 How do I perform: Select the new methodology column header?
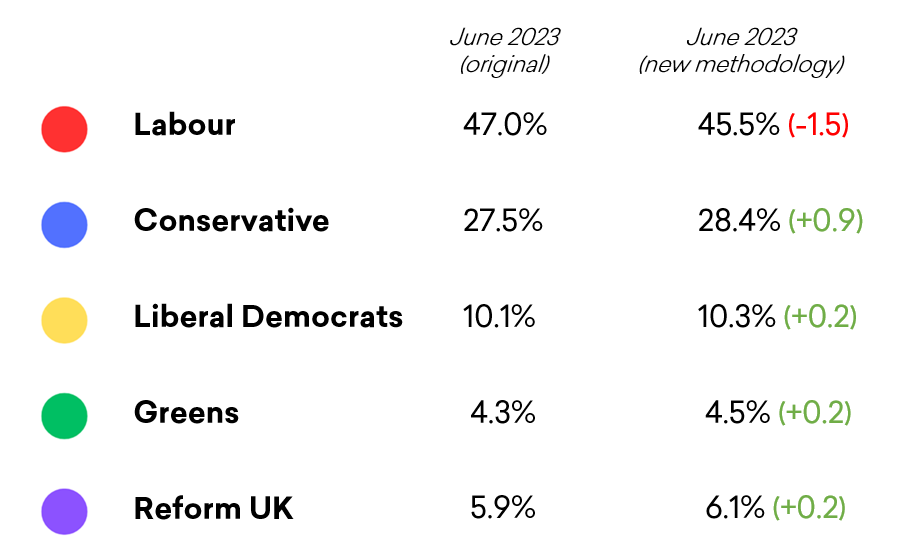[741, 51]
